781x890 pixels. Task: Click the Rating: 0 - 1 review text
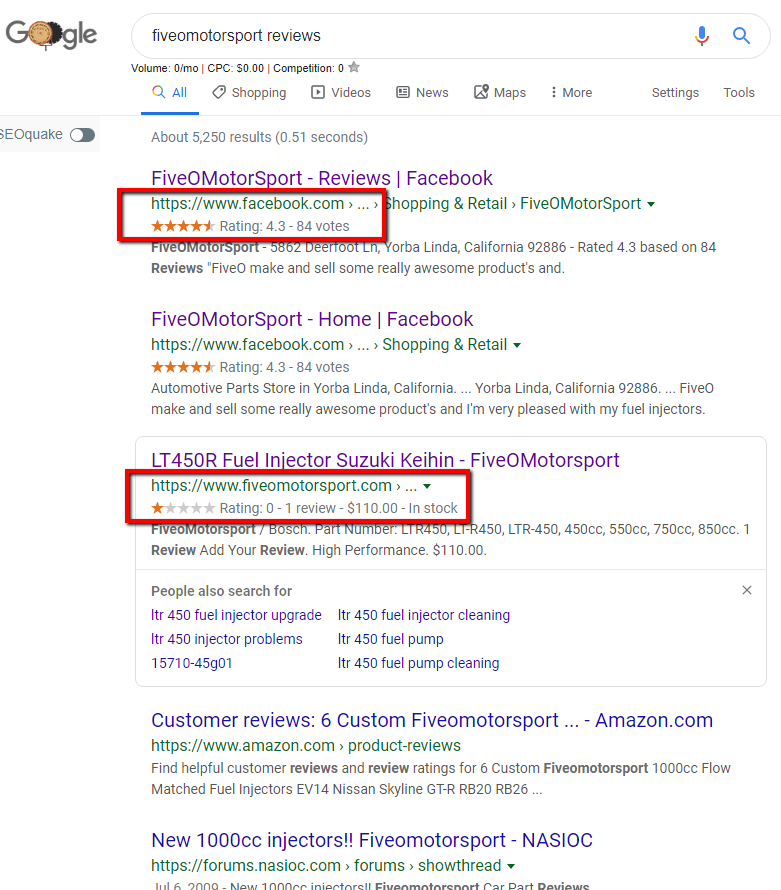pos(278,508)
